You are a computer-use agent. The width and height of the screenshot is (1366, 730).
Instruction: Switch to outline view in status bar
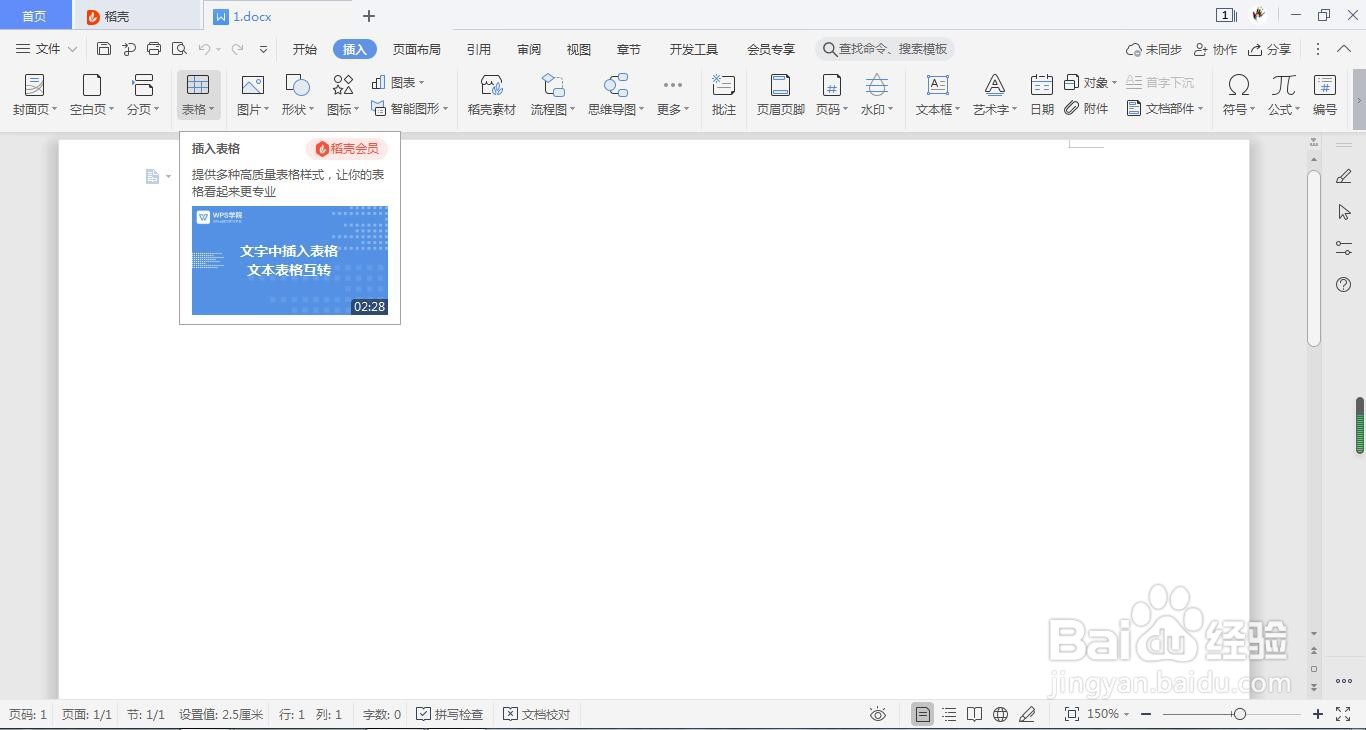[949, 714]
